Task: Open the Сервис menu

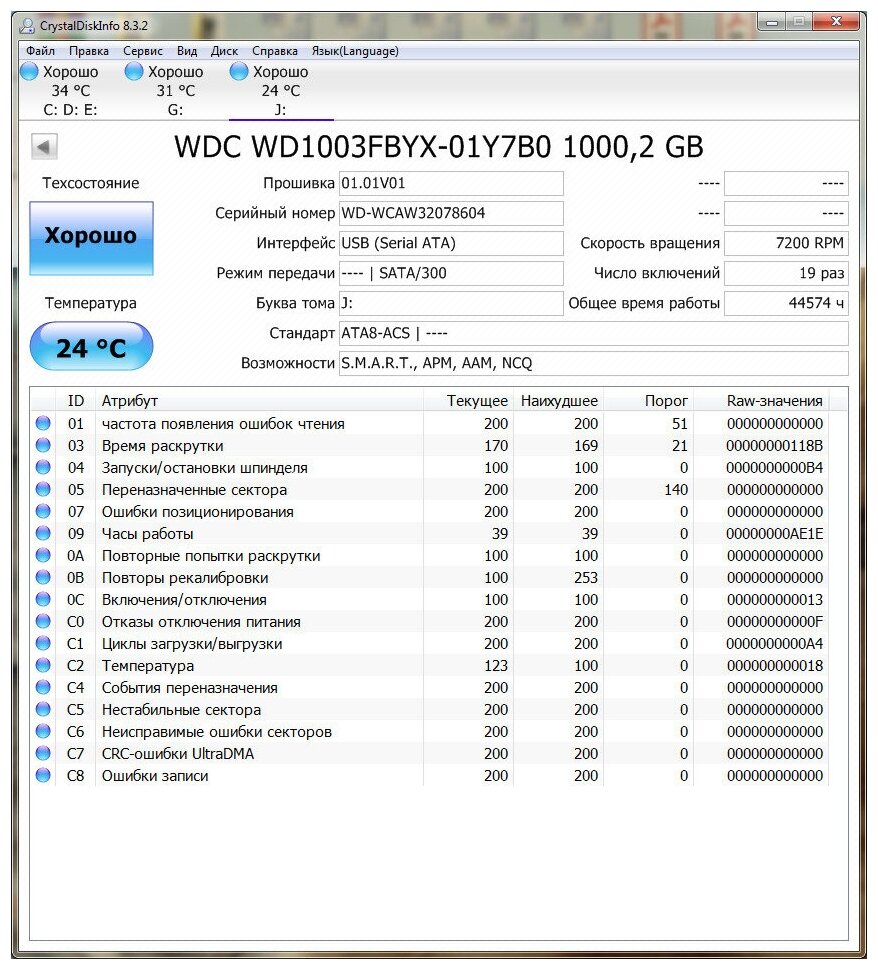Action: [x=143, y=51]
